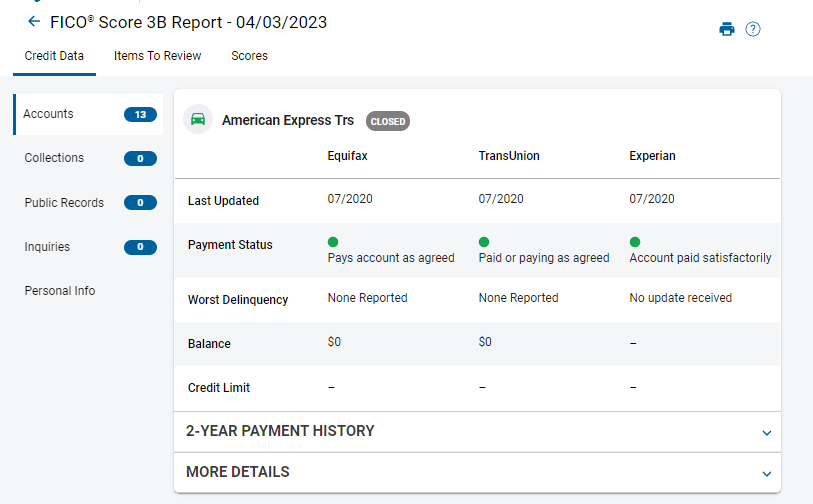Open the Scores tab
Viewport: 813px width, 504px height.
(x=249, y=56)
